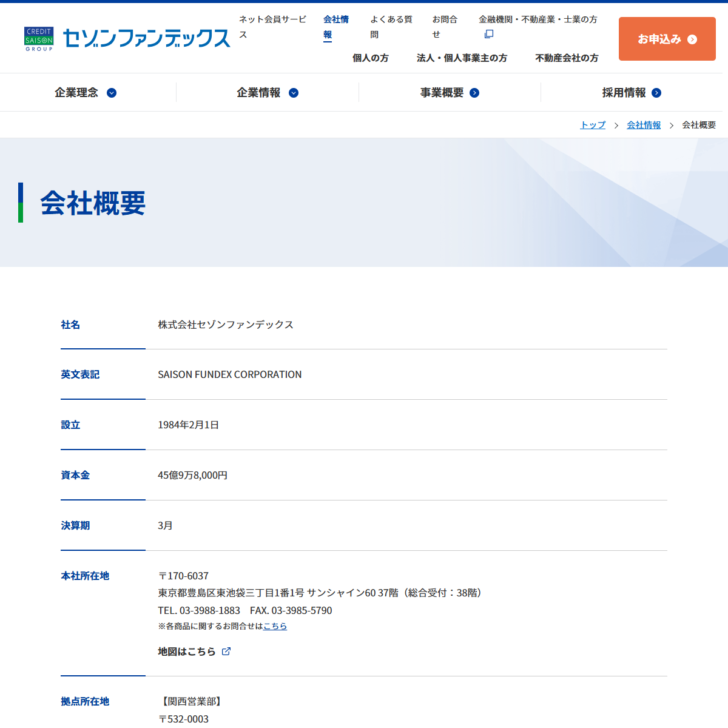Click the TEL. 03-3988-1883 phone line

pyautogui.click(x=199, y=610)
